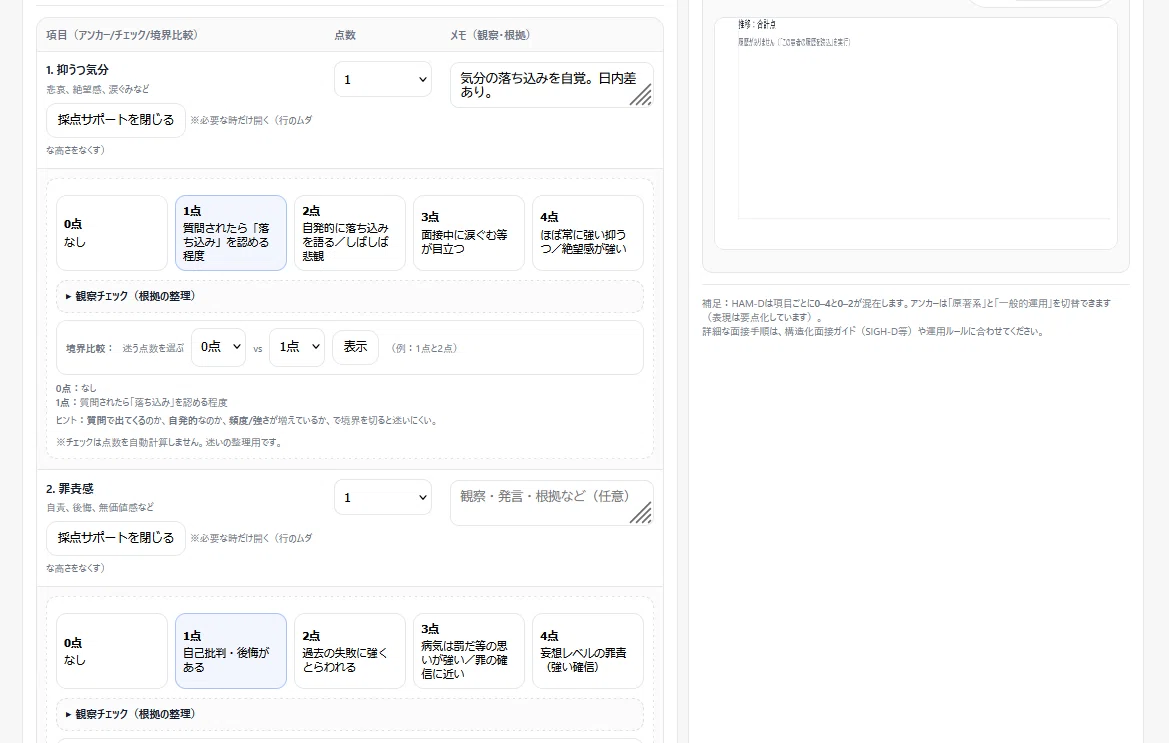Select the 0点 なし anchor for 抑うつ気分
Screen dimensions: 1169x743
112,233
